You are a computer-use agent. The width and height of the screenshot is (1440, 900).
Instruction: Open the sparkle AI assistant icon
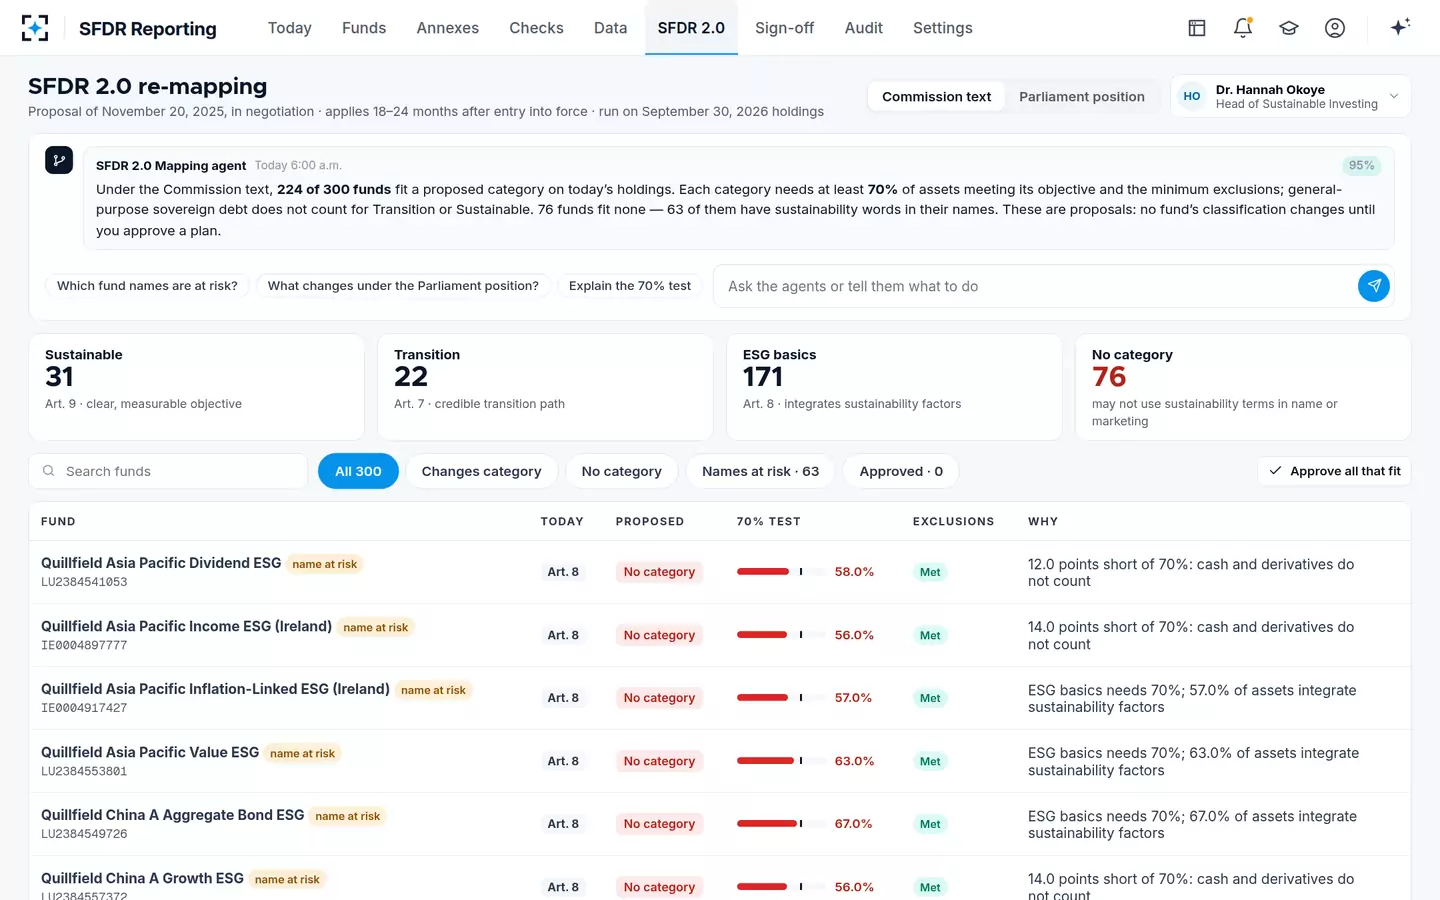[x=1400, y=27]
